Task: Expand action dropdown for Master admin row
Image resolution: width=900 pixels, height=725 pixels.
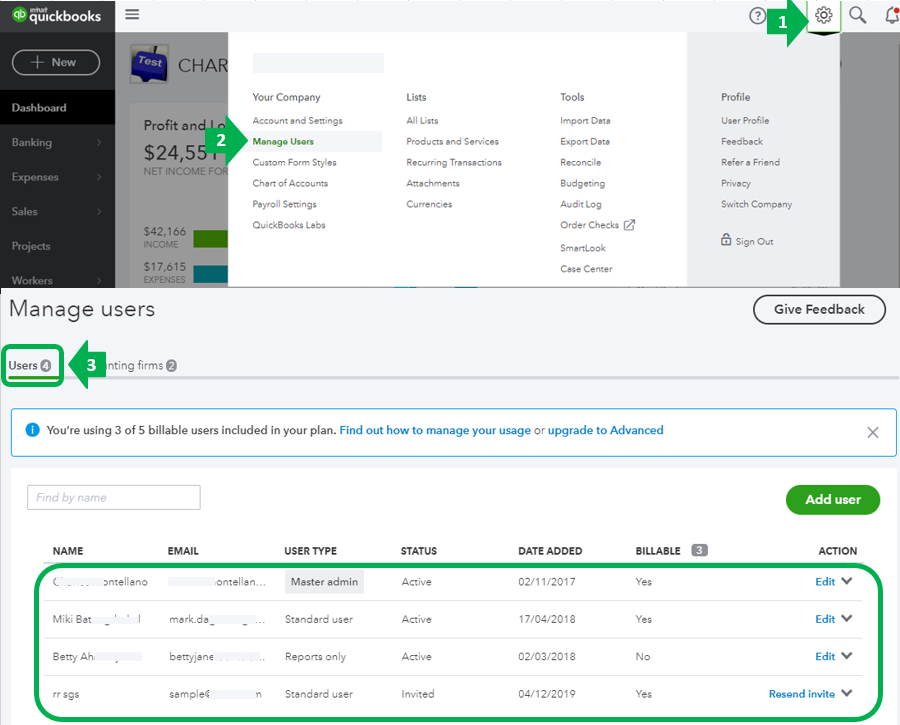Action: click(847, 581)
